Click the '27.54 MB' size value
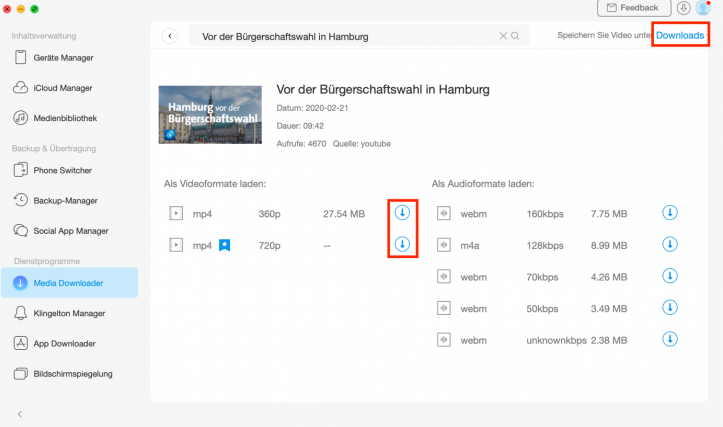Viewport: 723px width, 427px height. pyautogui.click(x=344, y=214)
